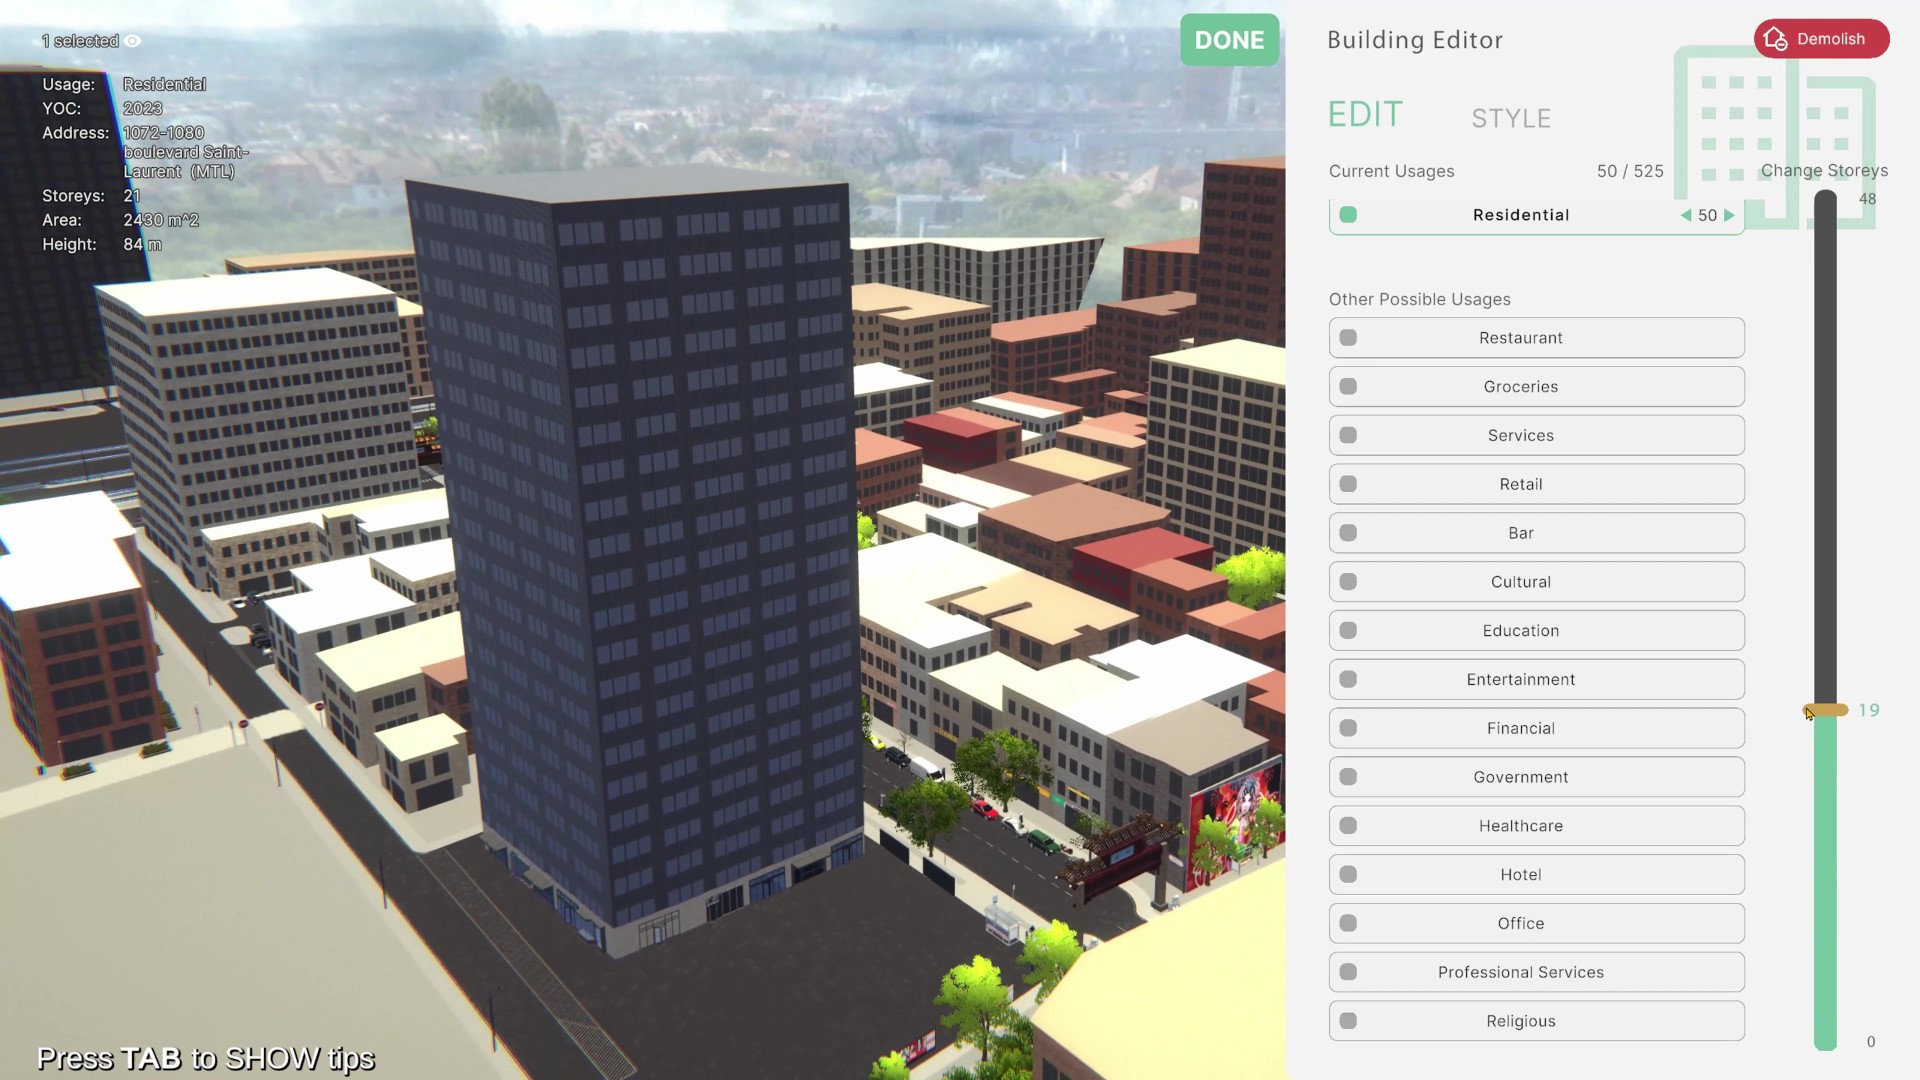Image resolution: width=1920 pixels, height=1080 pixels.
Task: Click the red Demolish button
Action: pyautogui.click(x=1821, y=39)
